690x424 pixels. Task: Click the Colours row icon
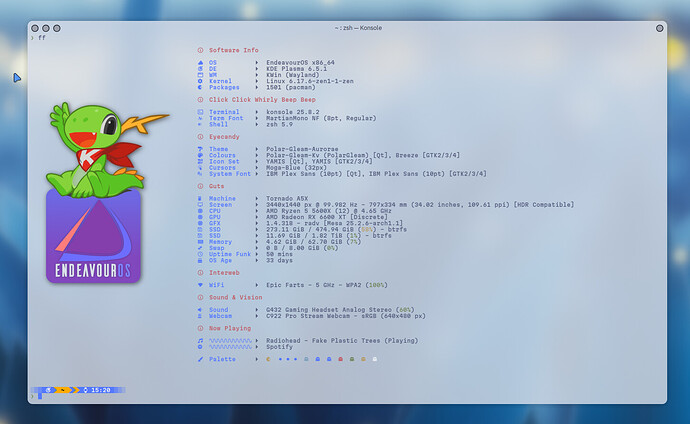coord(200,155)
